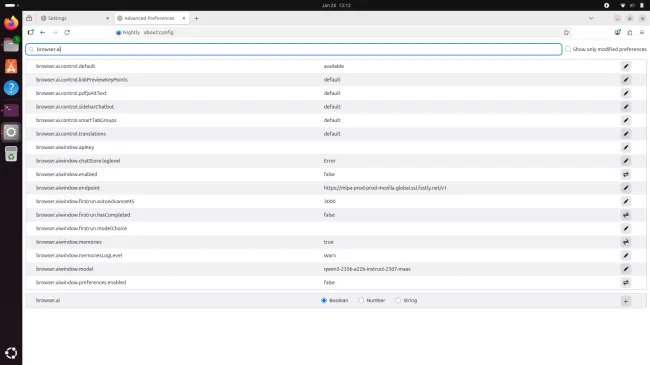Screen dimensions: 650x365
Task: Edit browser.ai.control.sidebarChatbot value
Action: (626, 107)
